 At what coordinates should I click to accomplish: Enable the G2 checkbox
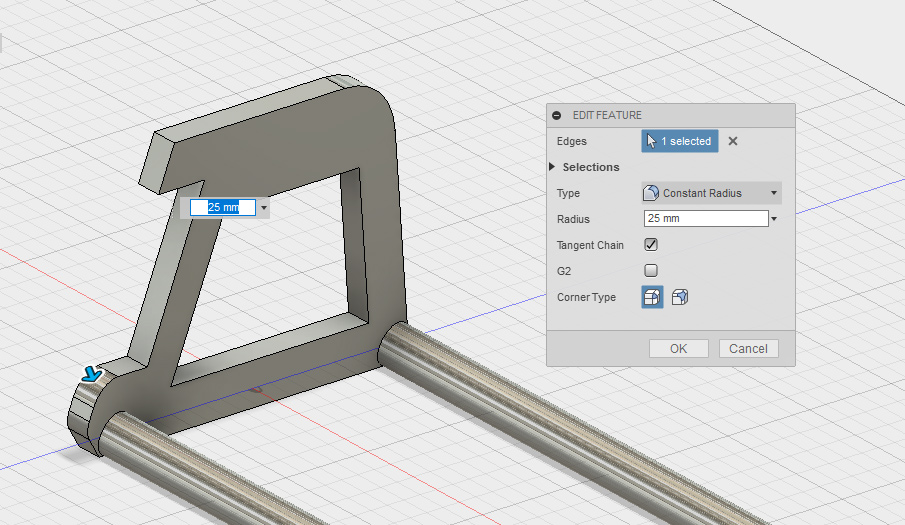point(651,270)
